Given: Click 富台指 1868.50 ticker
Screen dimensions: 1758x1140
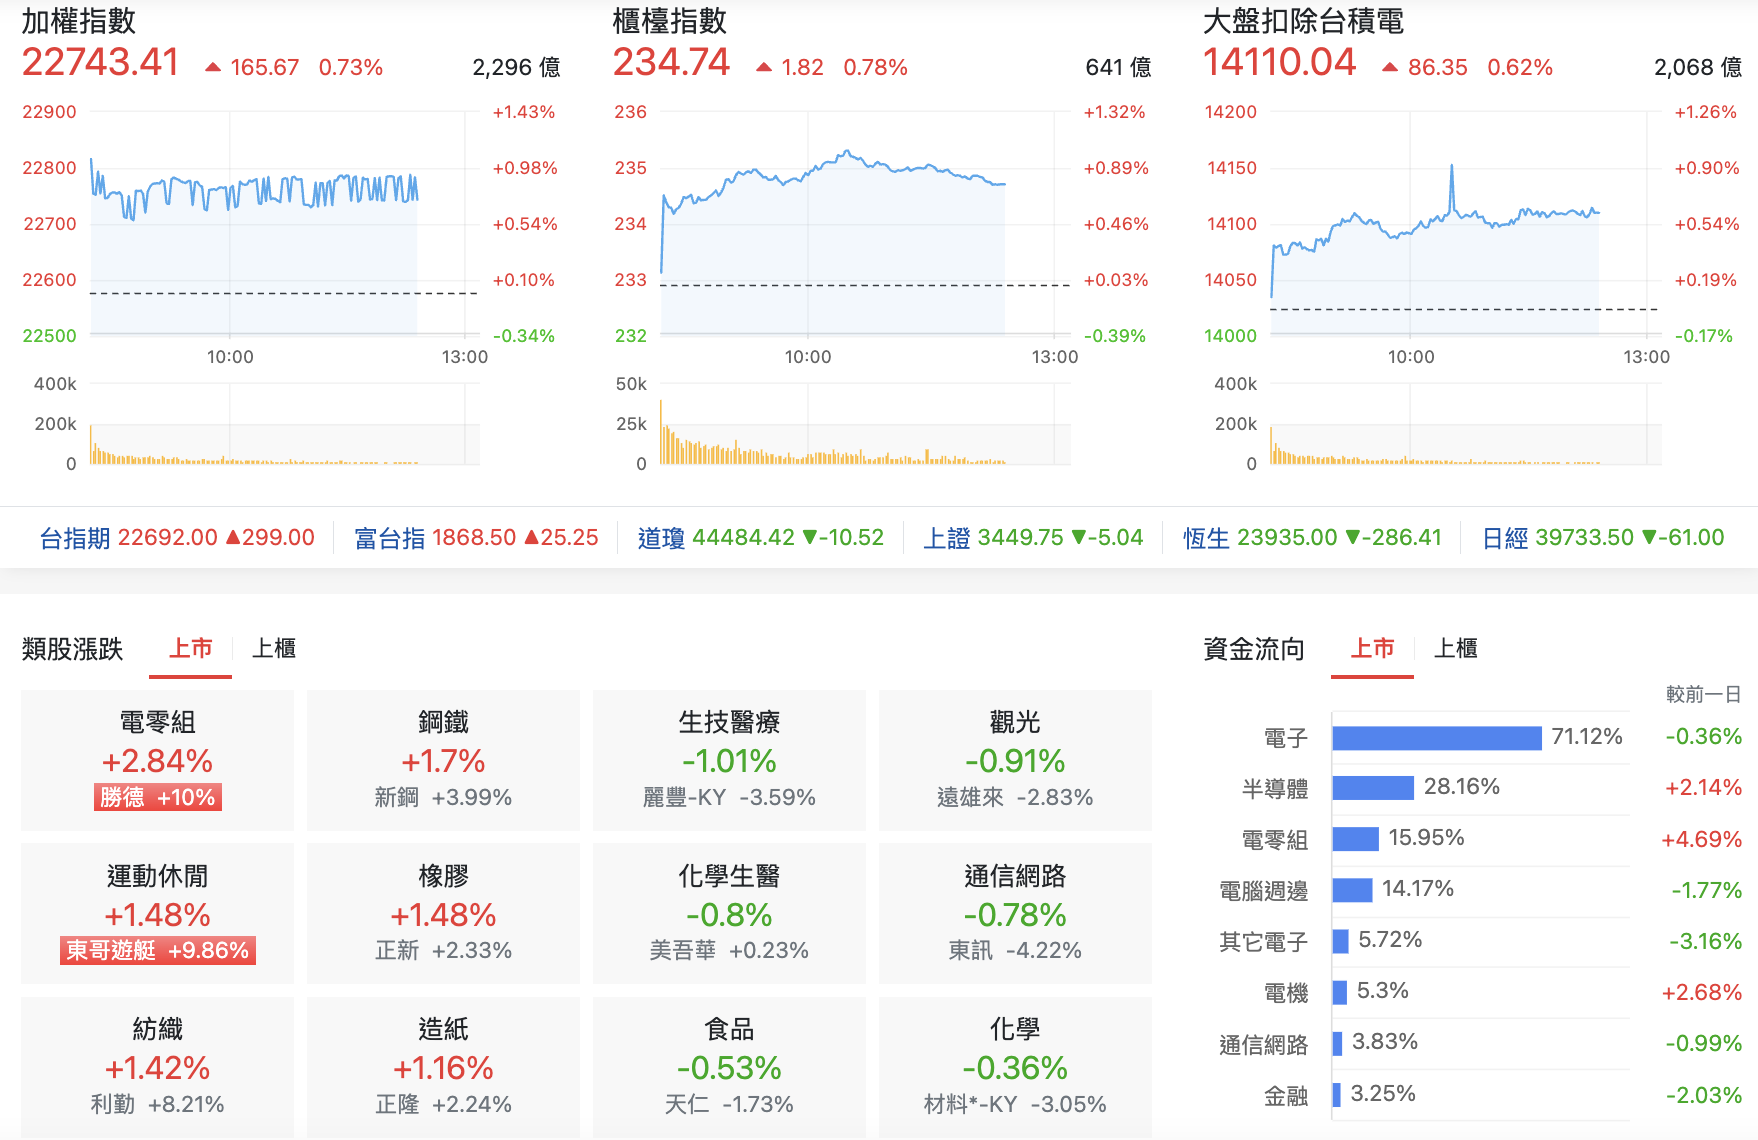Looking at the screenshot, I should click(x=476, y=538).
